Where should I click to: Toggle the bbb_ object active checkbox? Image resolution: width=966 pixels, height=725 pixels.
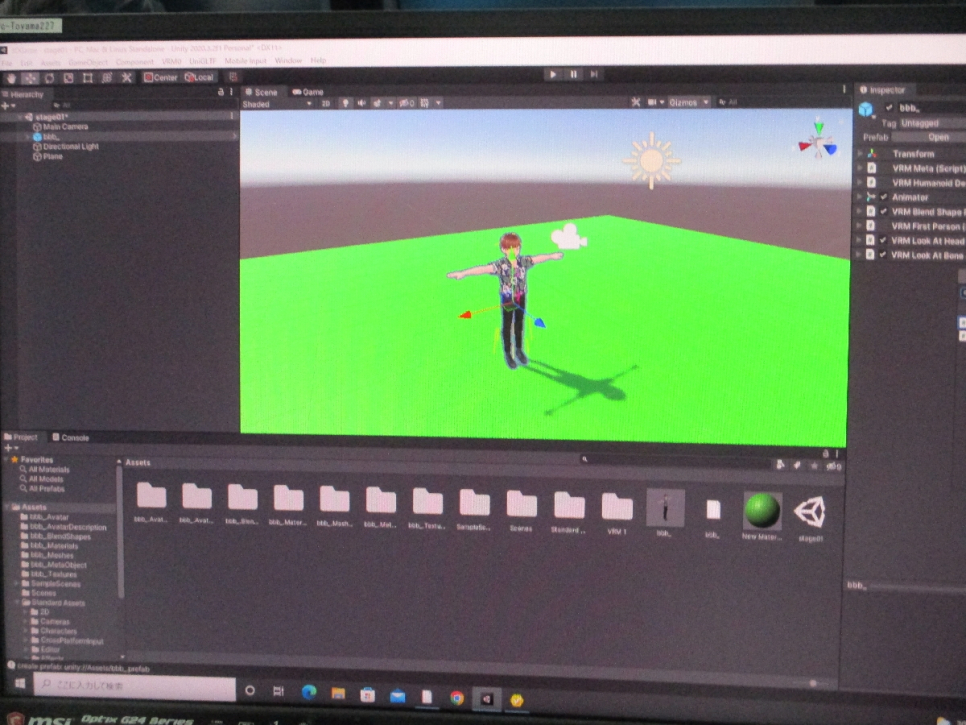pos(889,108)
